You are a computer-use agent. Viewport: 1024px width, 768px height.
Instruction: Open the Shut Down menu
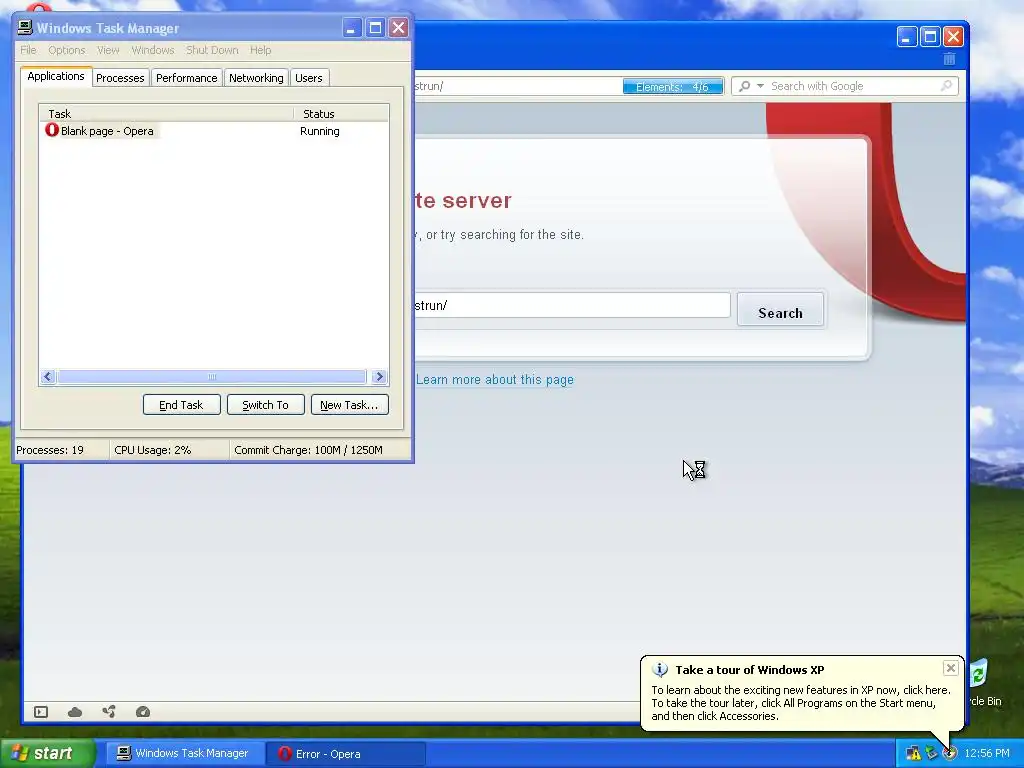tap(212, 50)
